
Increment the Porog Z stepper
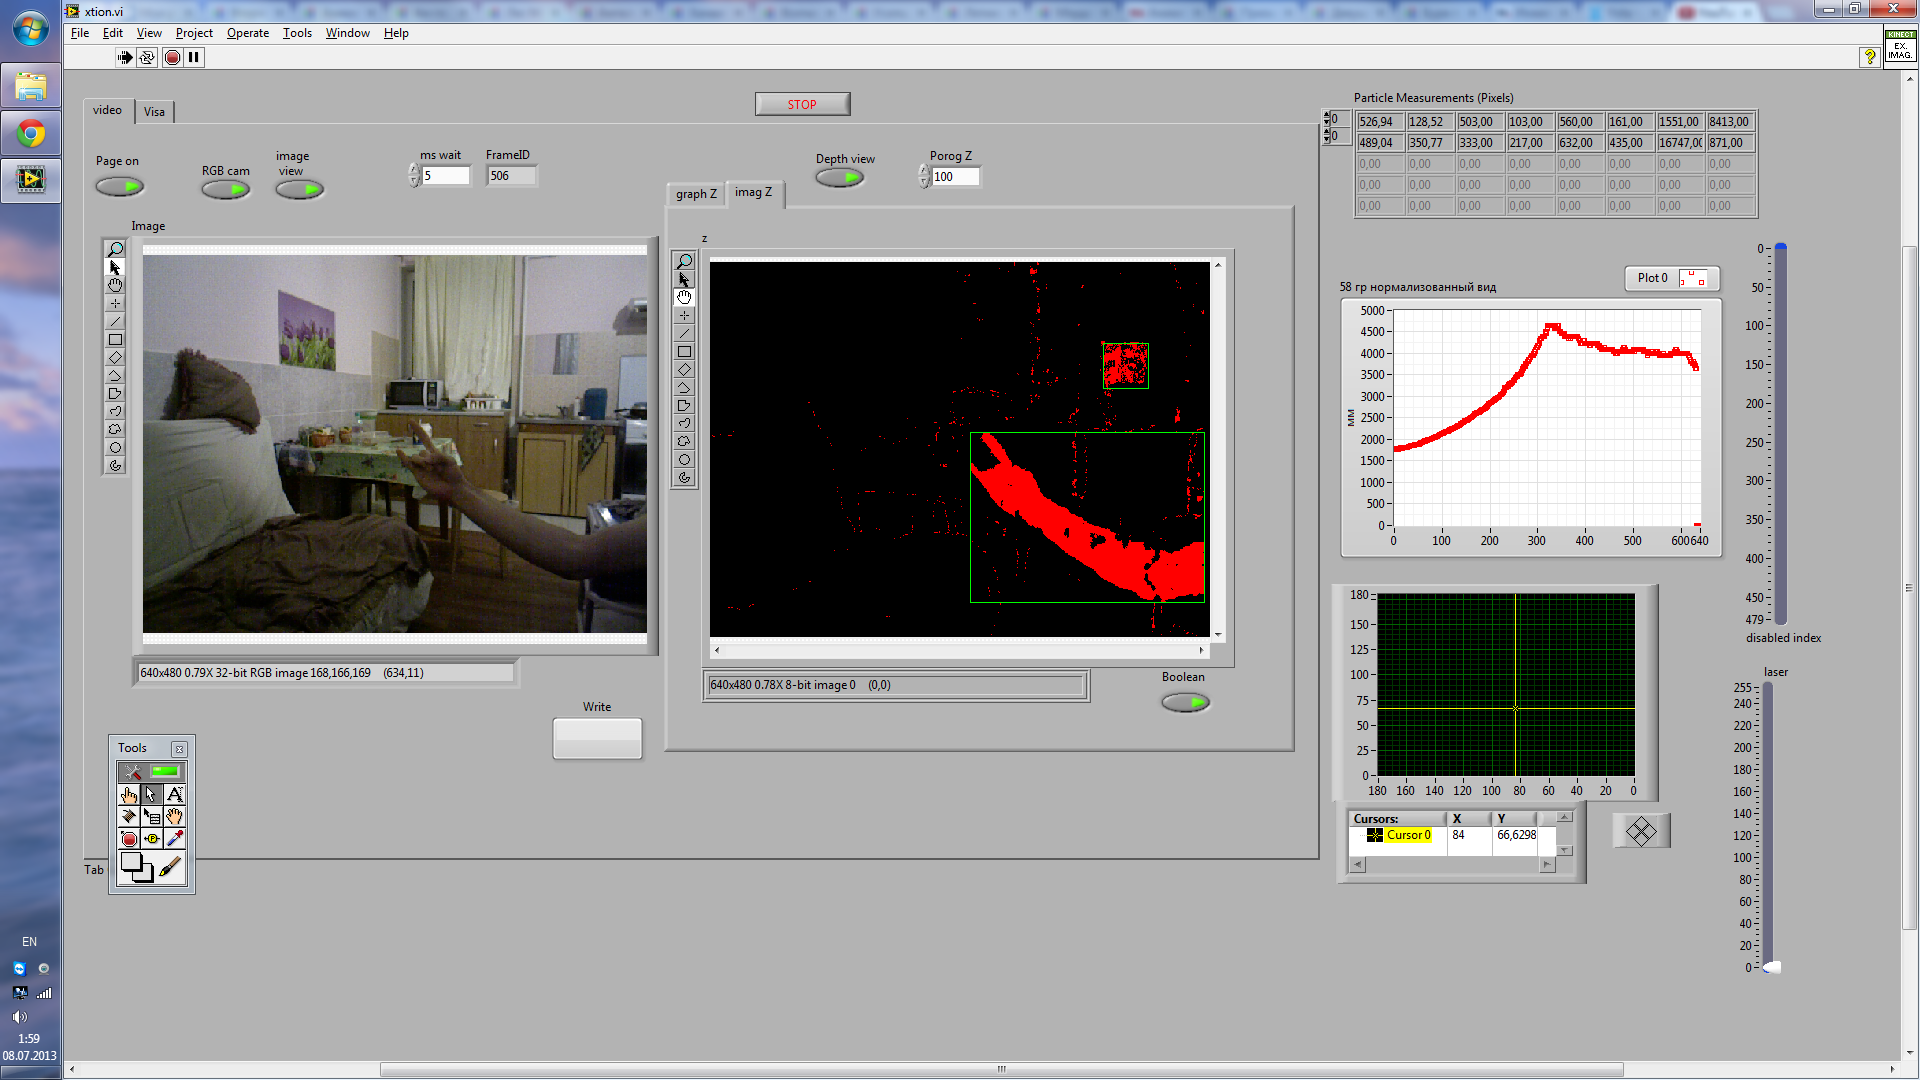924,171
